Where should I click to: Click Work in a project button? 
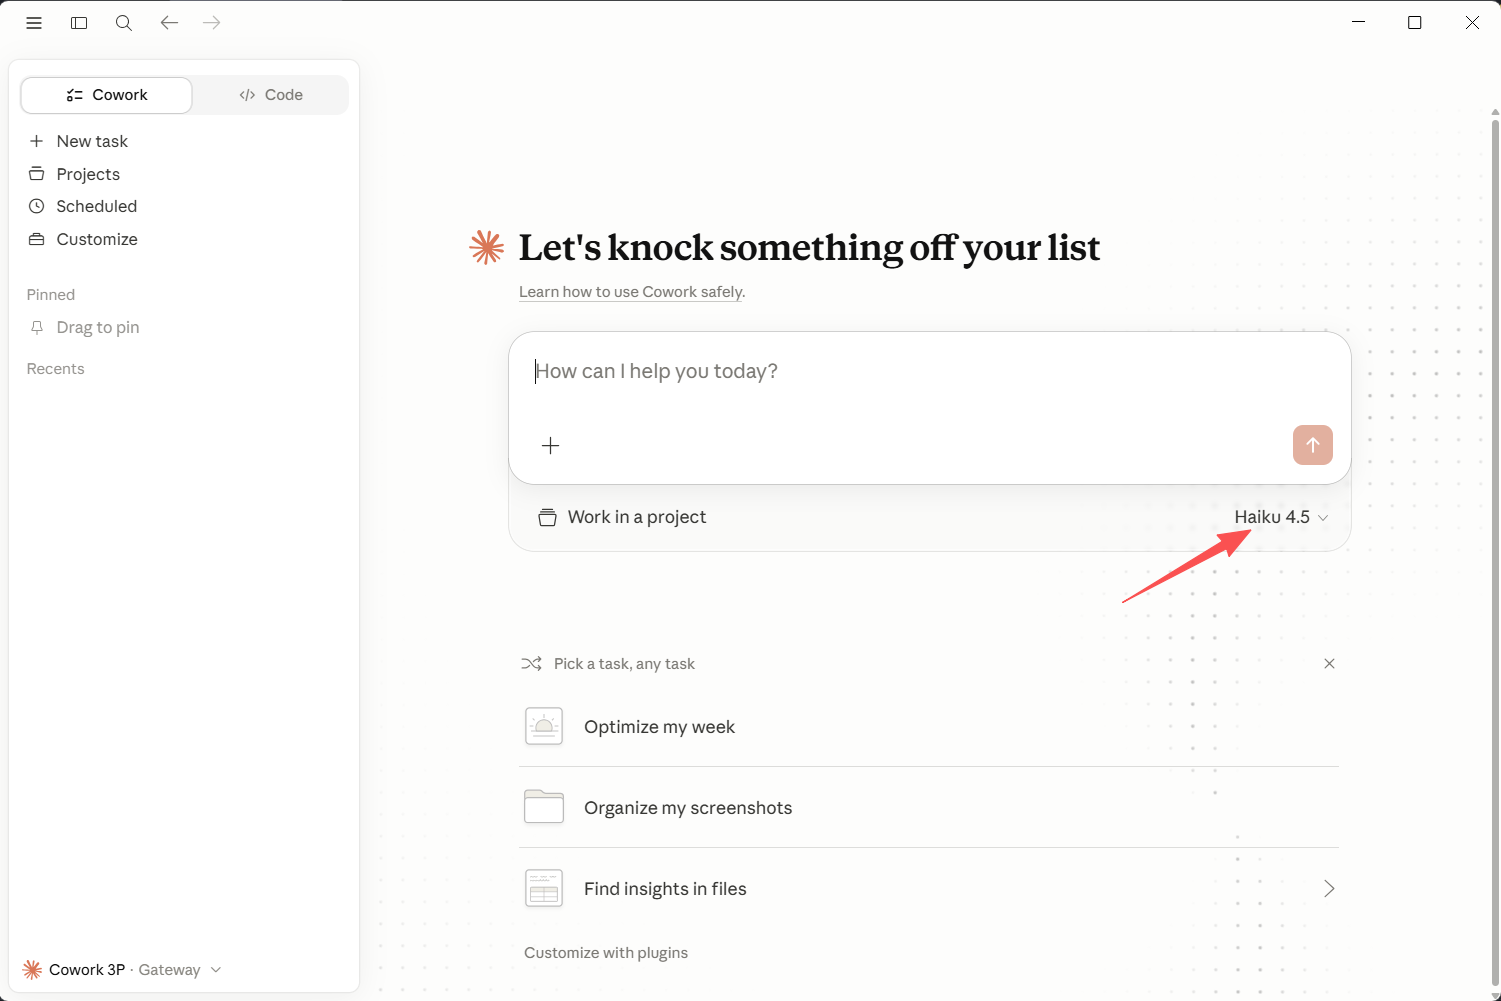pos(622,517)
